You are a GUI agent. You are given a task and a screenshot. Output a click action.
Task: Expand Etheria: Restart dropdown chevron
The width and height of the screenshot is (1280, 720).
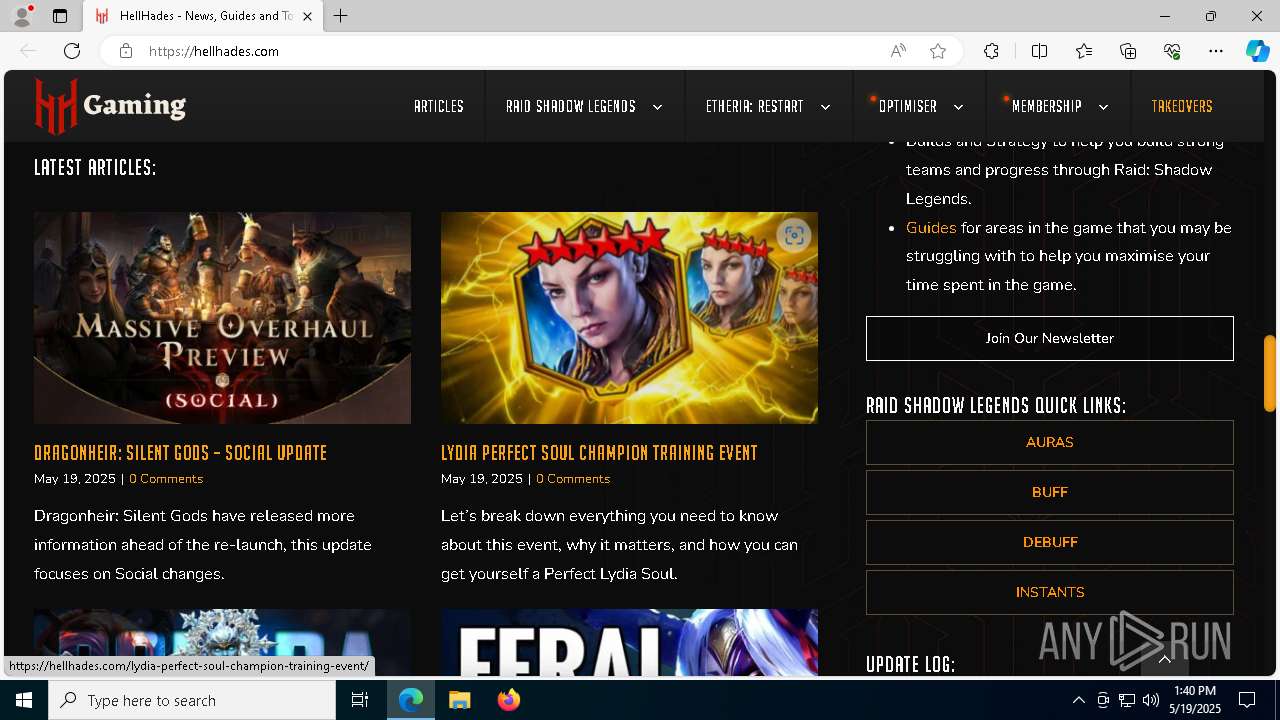coord(825,107)
